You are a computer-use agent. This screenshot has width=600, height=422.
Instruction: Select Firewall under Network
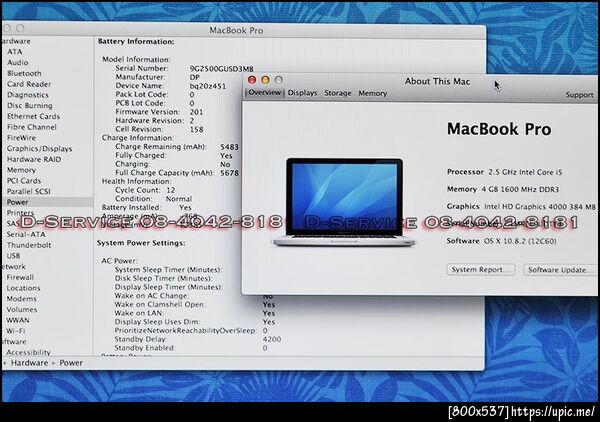(20, 277)
